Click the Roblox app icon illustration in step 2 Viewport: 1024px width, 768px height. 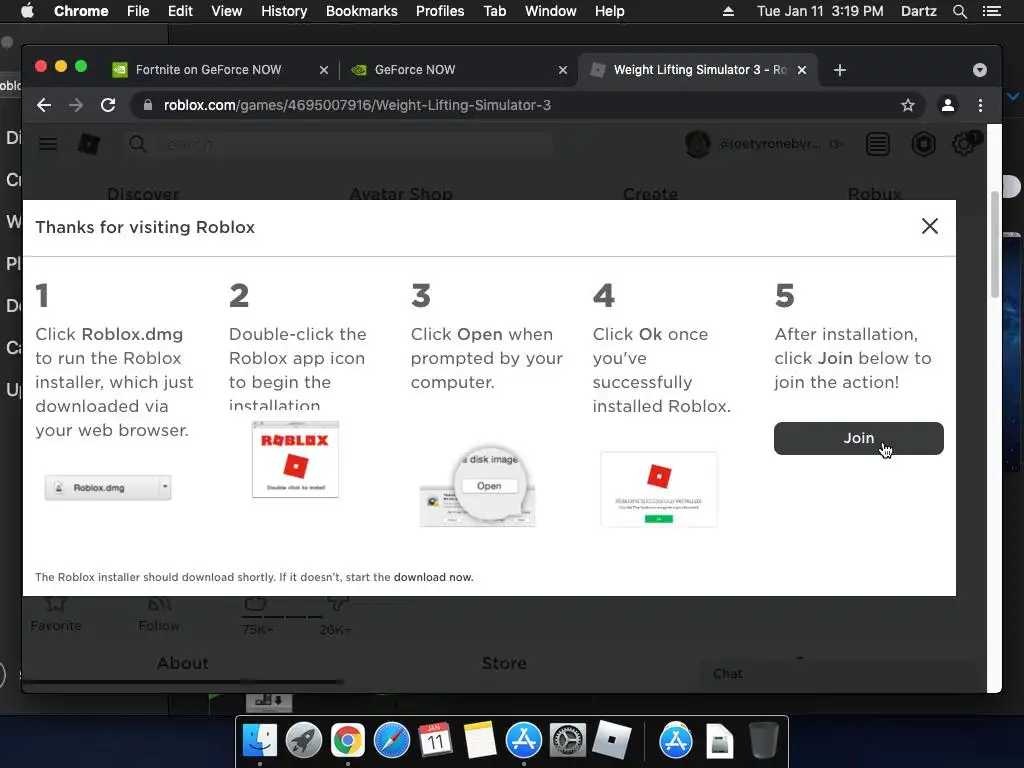tap(295, 459)
